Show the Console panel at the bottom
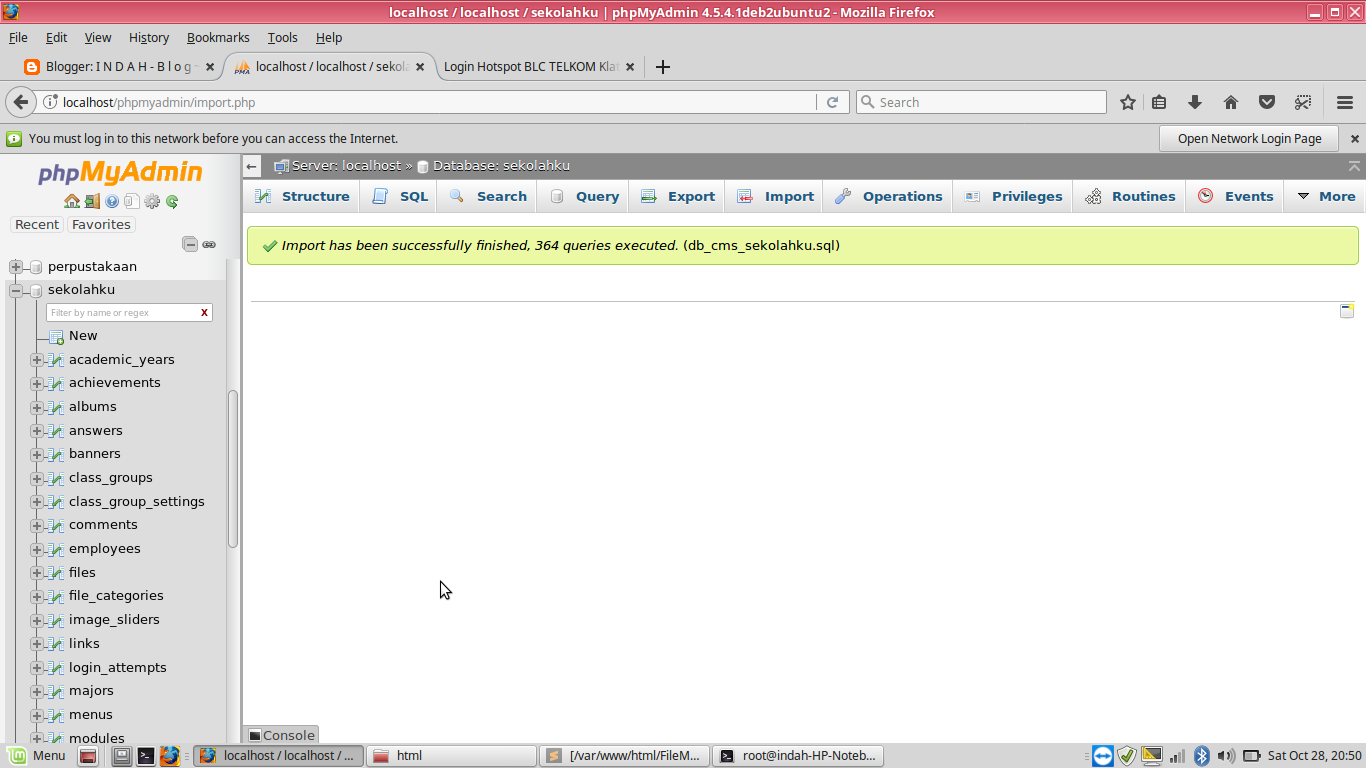The width and height of the screenshot is (1366, 768). pyautogui.click(x=280, y=735)
